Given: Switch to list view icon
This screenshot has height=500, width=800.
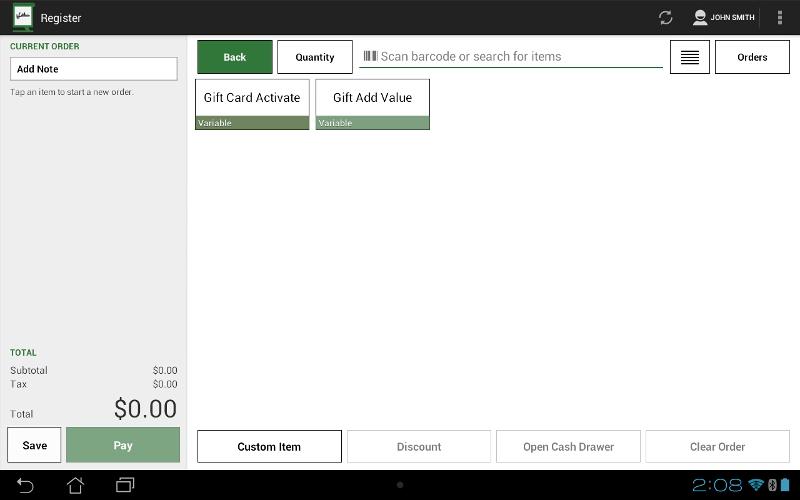Looking at the screenshot, I should [689, 57].
